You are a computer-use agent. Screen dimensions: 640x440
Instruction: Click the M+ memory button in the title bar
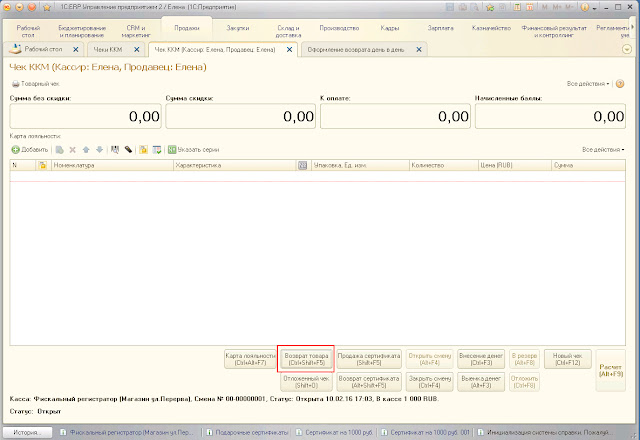coord(557,7)
